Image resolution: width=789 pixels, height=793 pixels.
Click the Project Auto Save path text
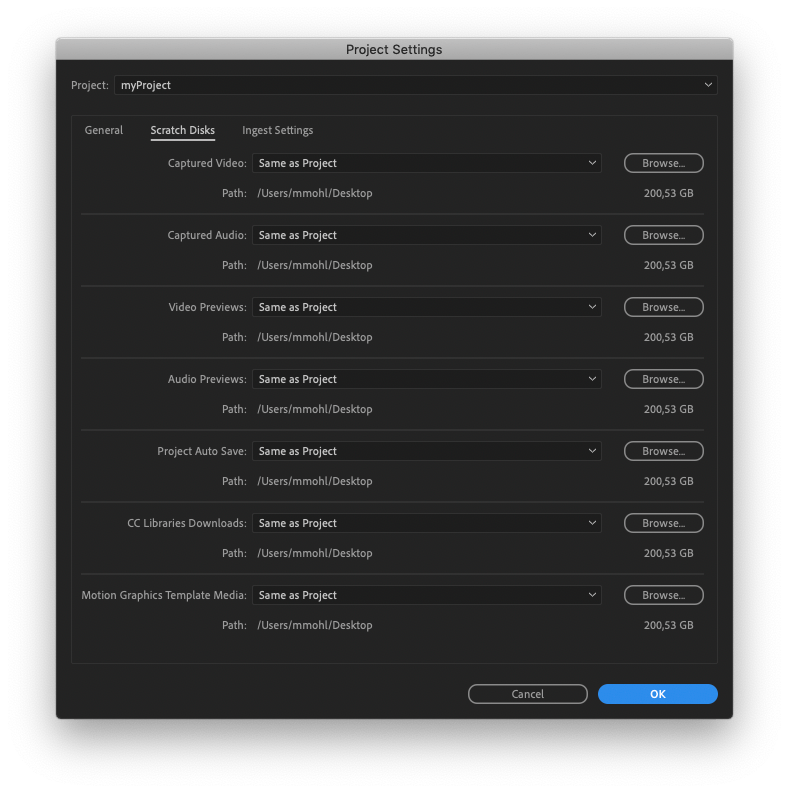pos(315,481)
